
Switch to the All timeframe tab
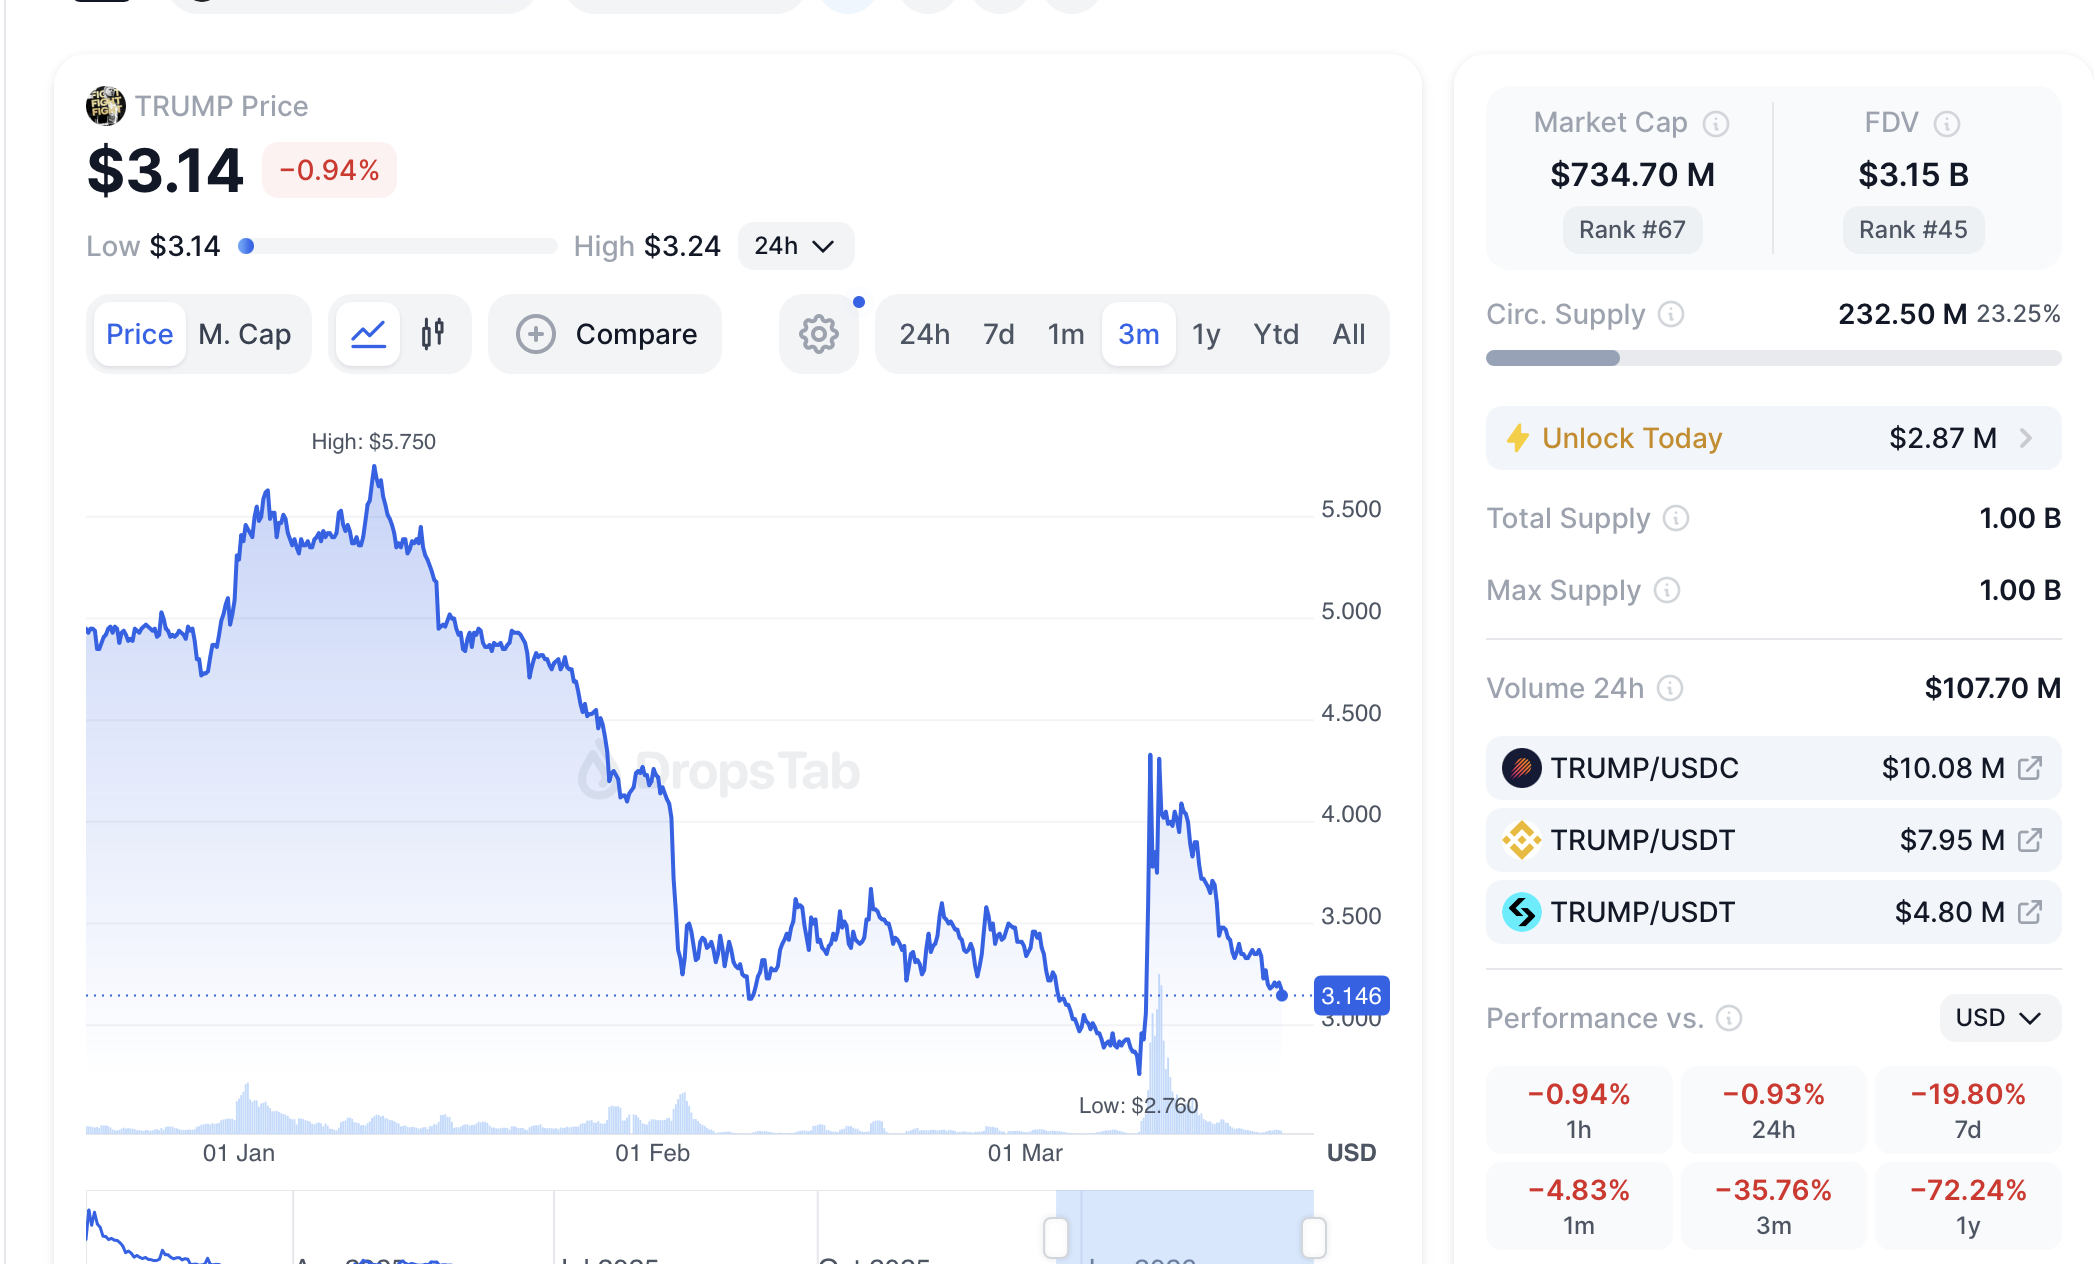(1348, 334)
